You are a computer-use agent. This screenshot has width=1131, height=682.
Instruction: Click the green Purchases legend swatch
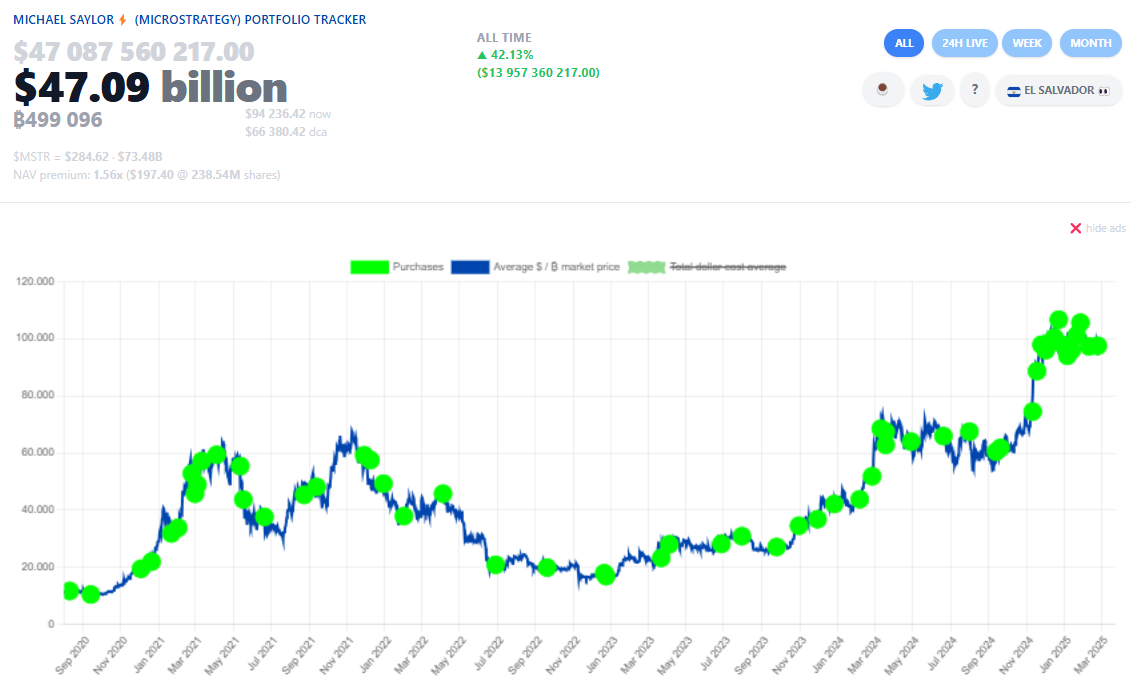coord(369,267)
